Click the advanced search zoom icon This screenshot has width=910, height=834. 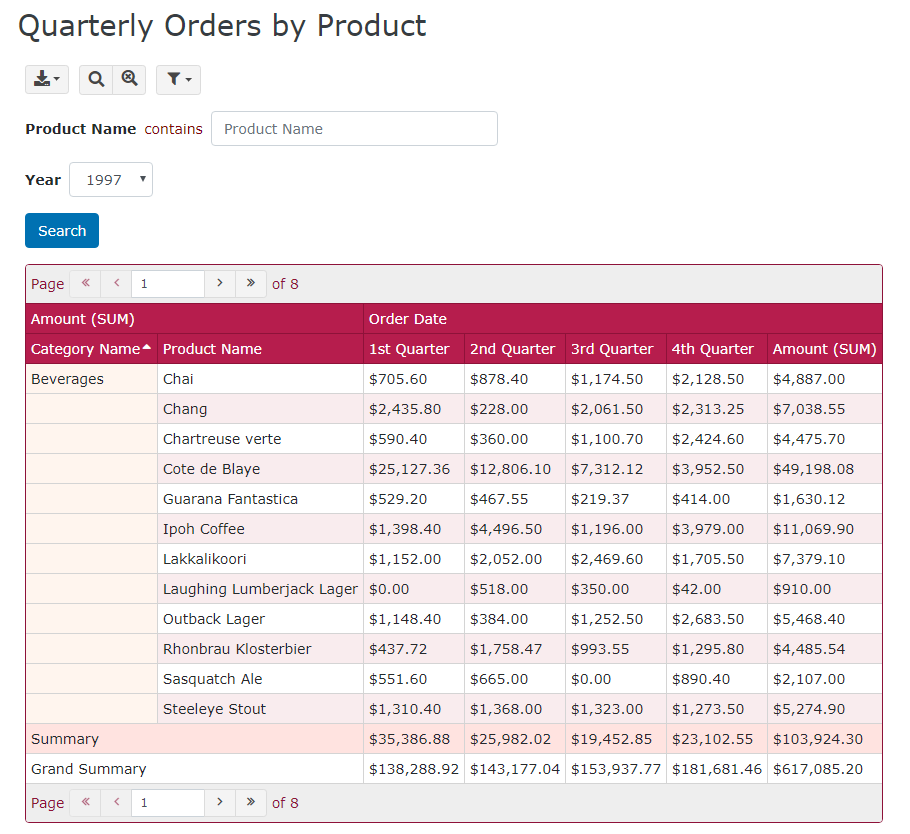click(130, 80)
